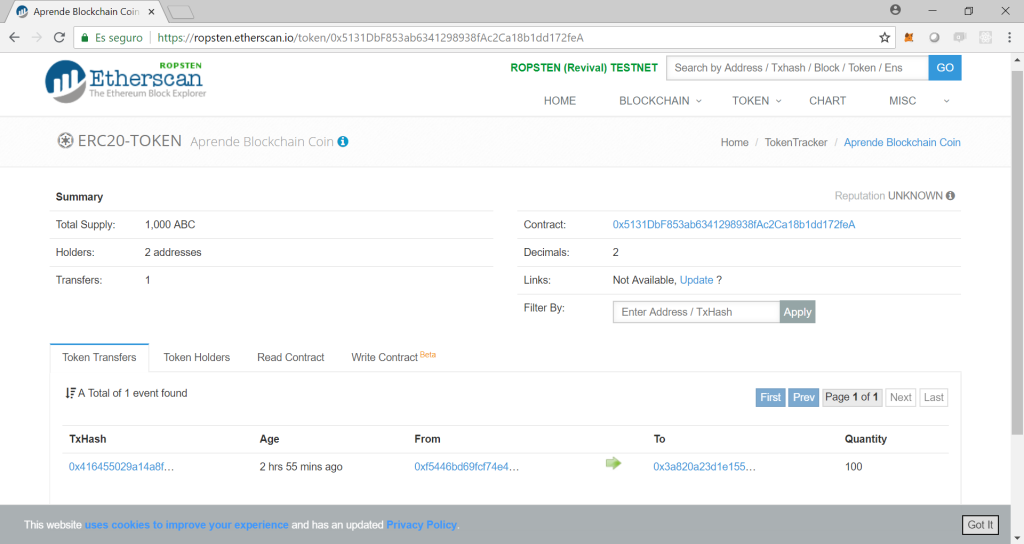Viewport: 1024px width, 544px height.
Task: Click the Update links hyperlink
Action: (x=696, y=280)
